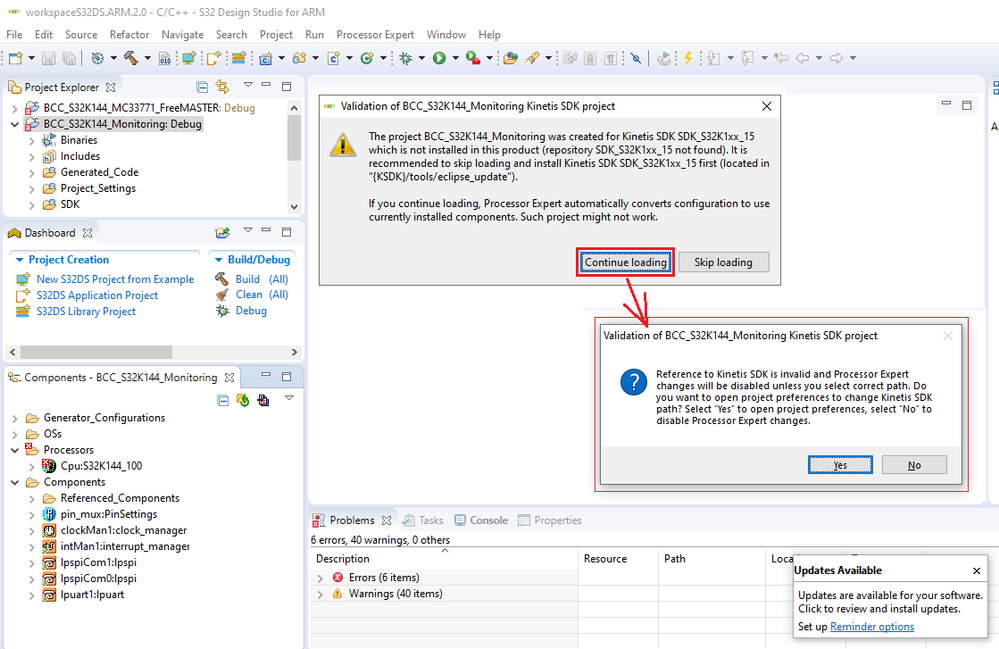The width and height of the screenshot is (999, 649).
Task: Expand the Errors (6 items) row
Action: click(320, 578)
